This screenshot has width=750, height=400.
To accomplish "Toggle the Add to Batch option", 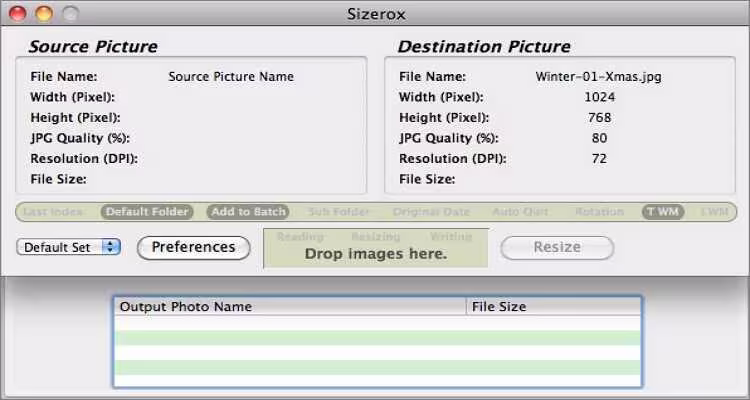I will coord(248,212).
